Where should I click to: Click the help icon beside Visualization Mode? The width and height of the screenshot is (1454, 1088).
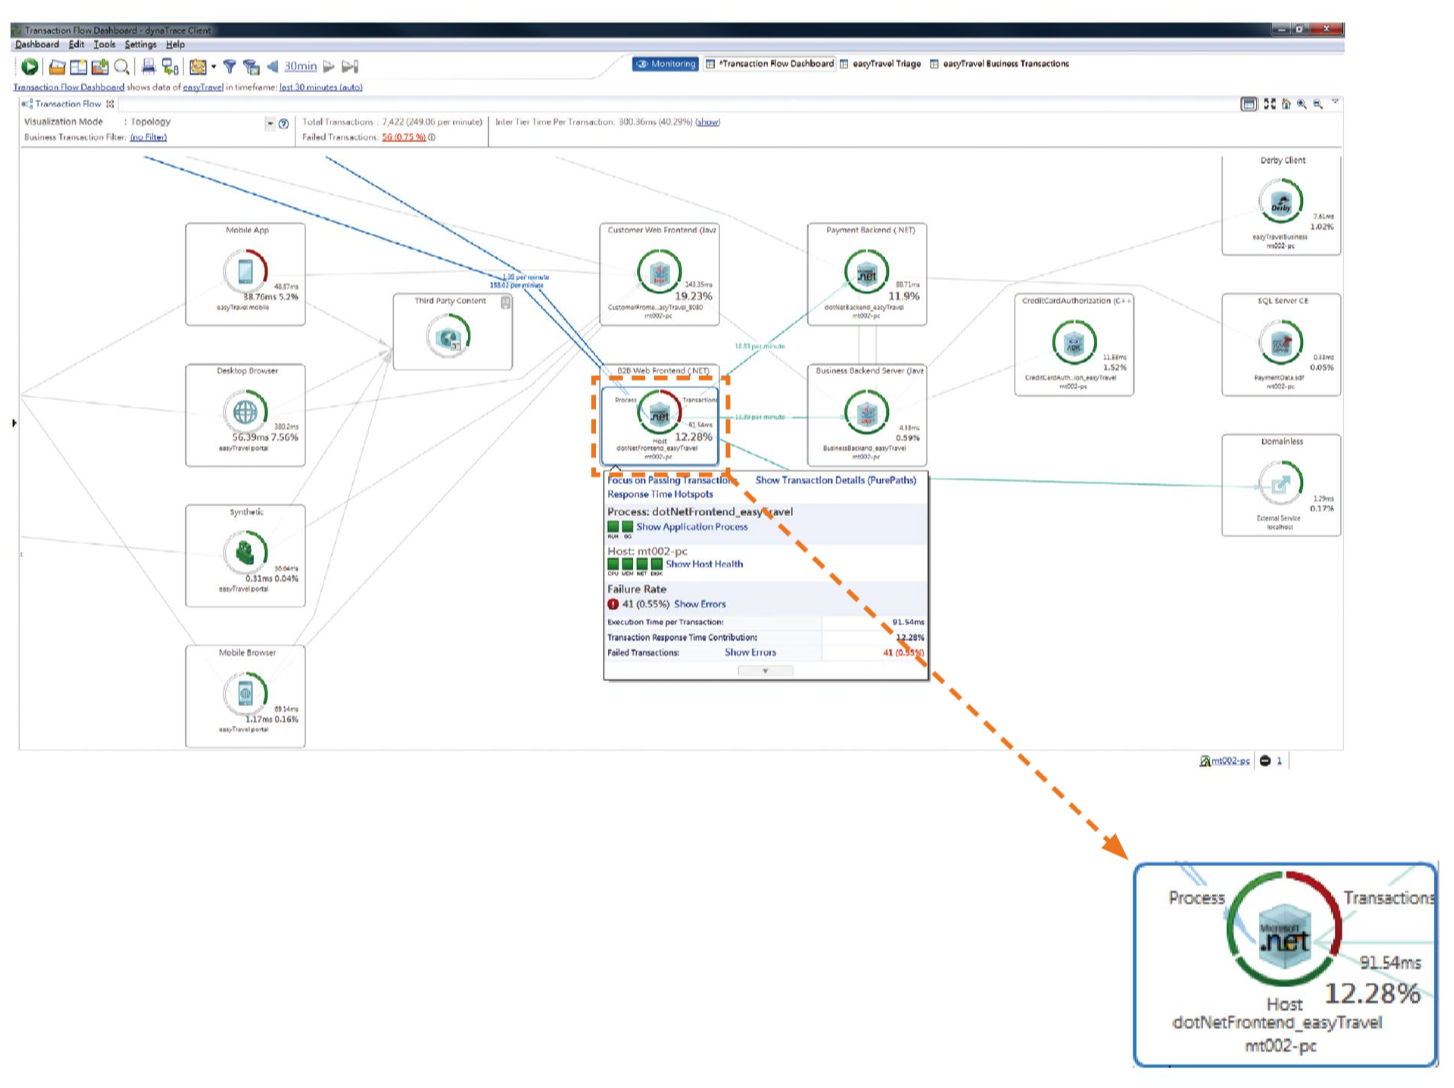[284, 124]
